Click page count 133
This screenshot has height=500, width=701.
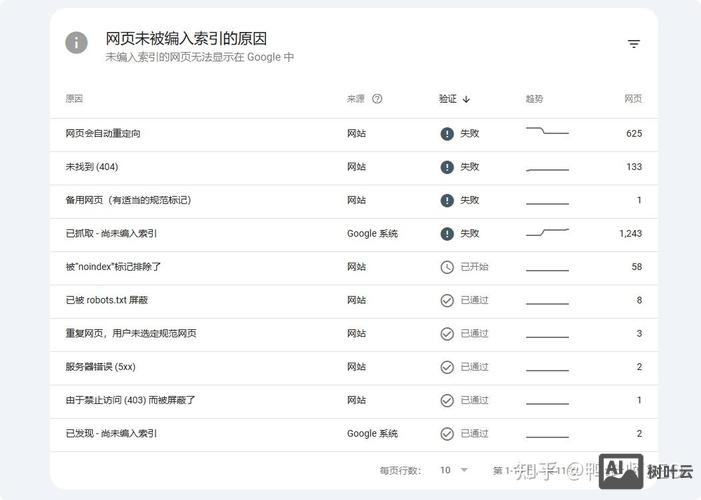coord(634,167)
